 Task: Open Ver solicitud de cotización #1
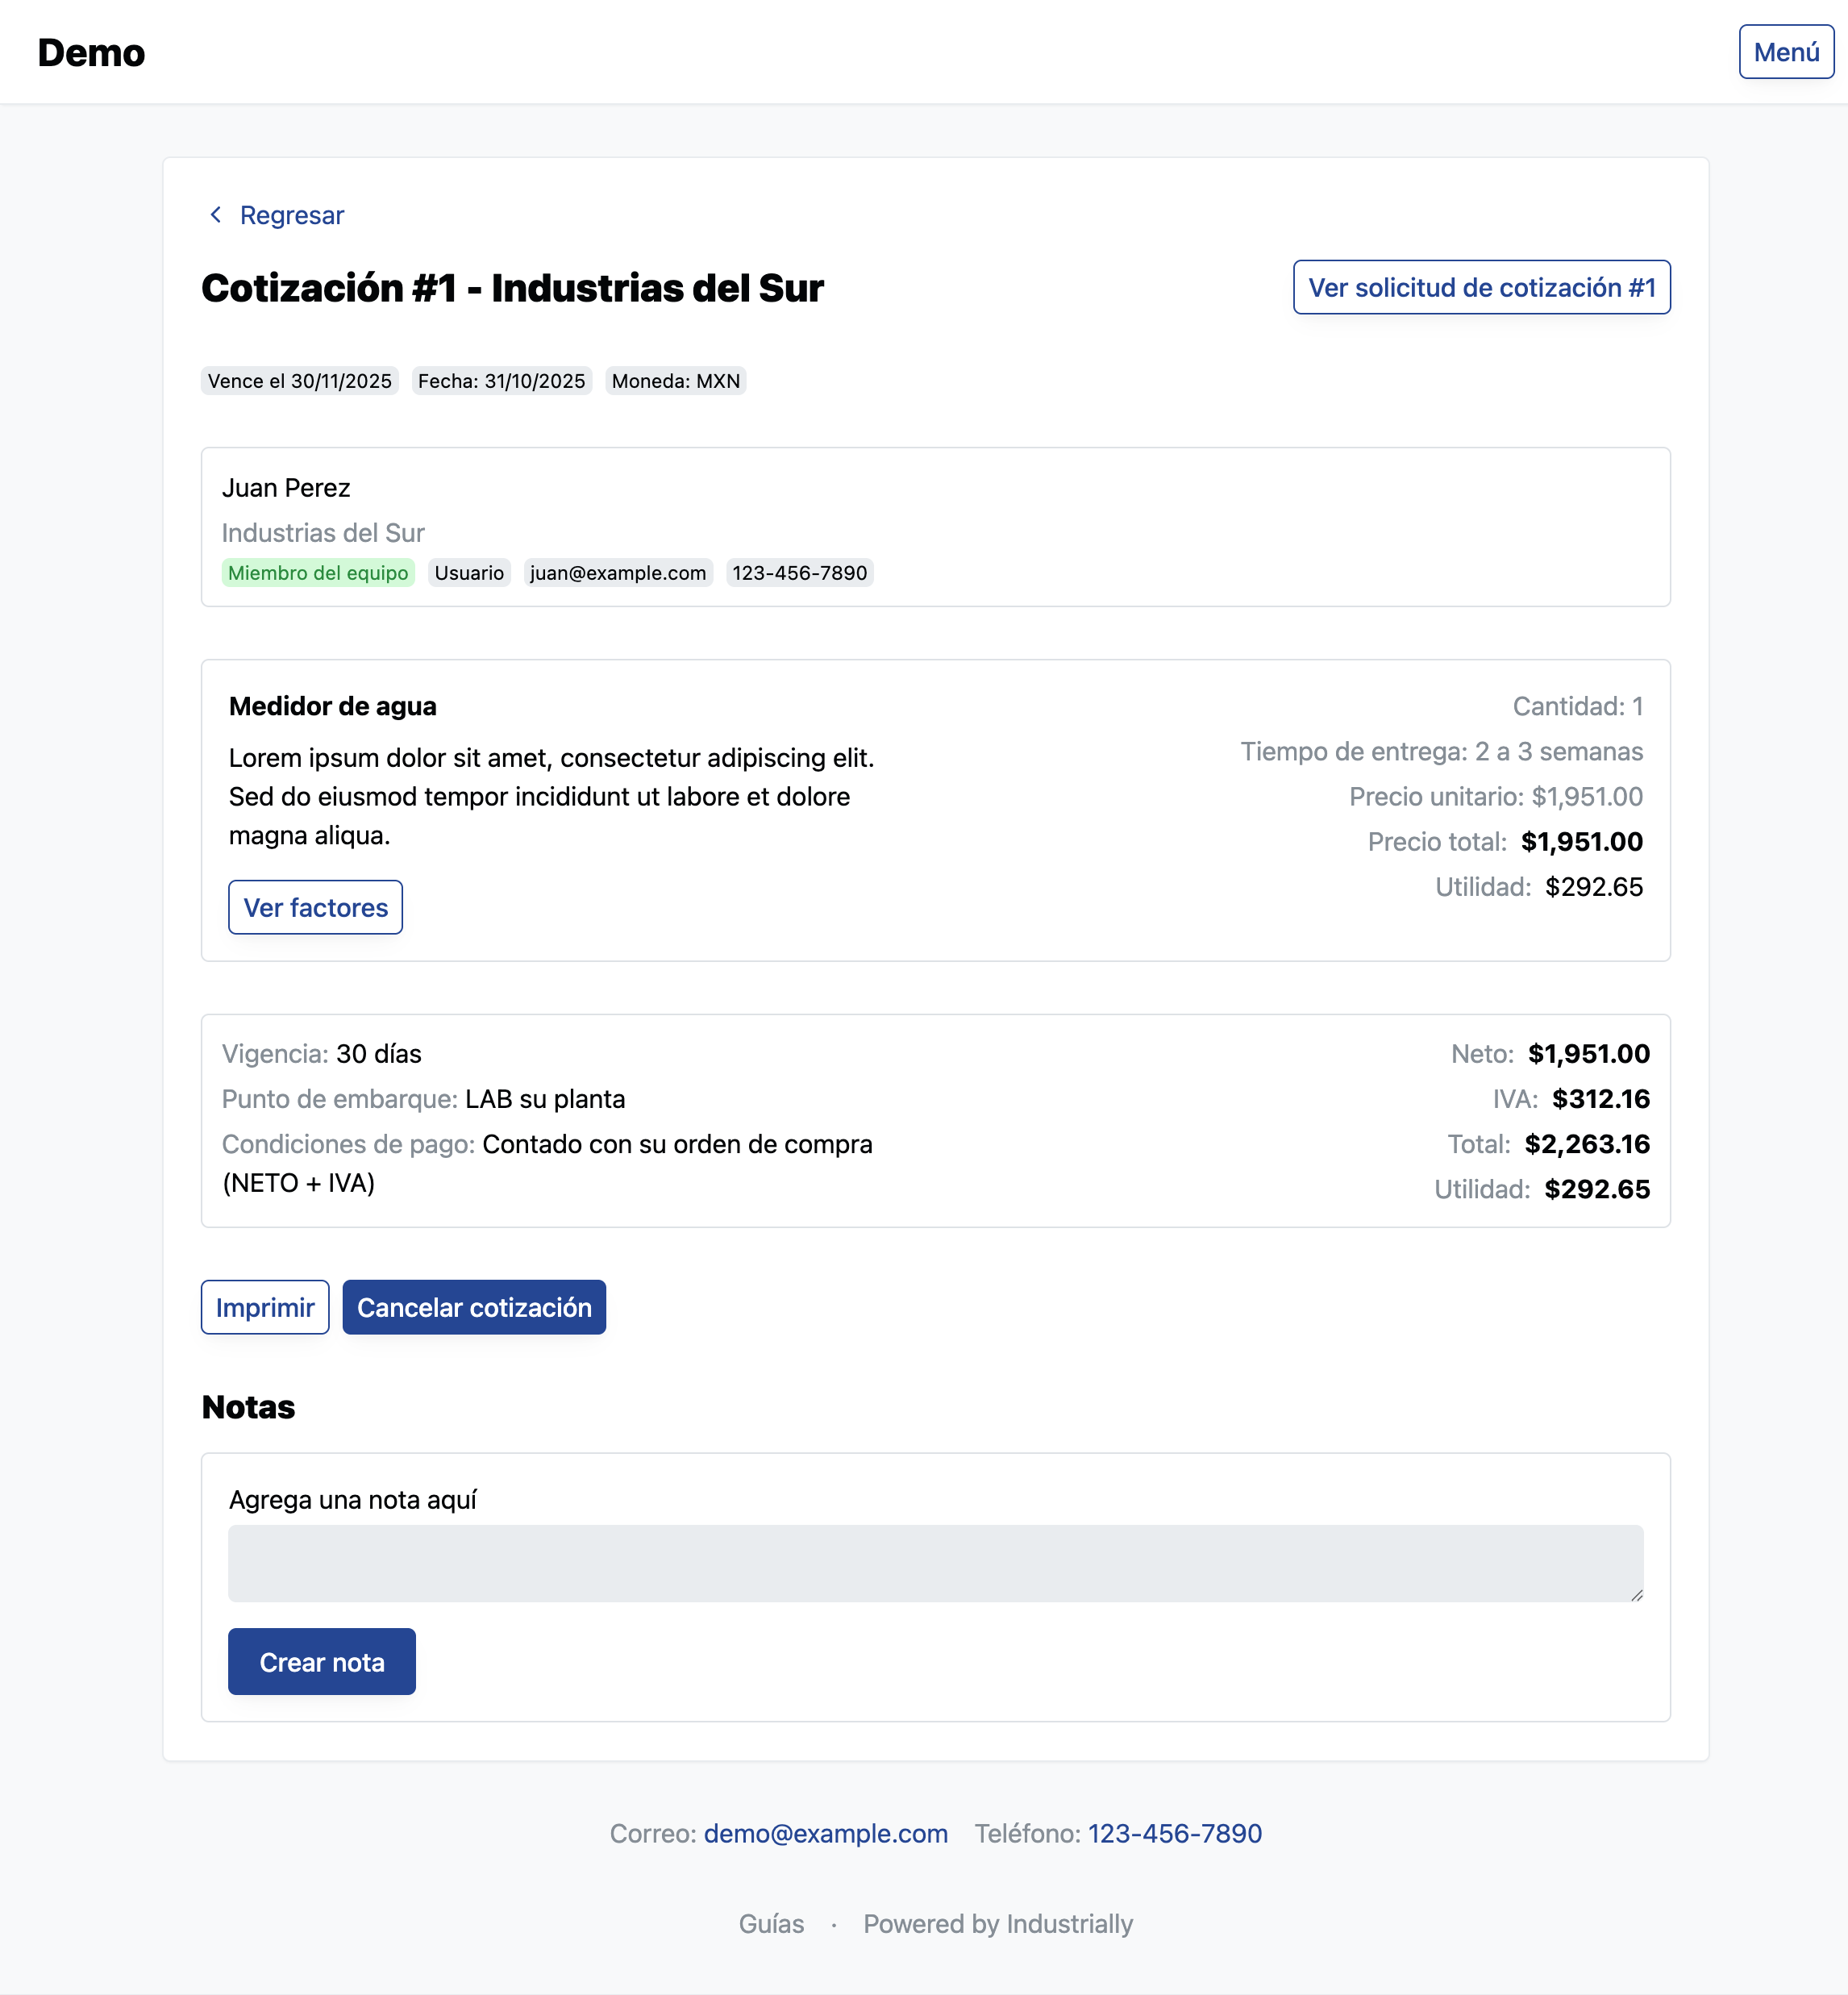coord(1481,288)
